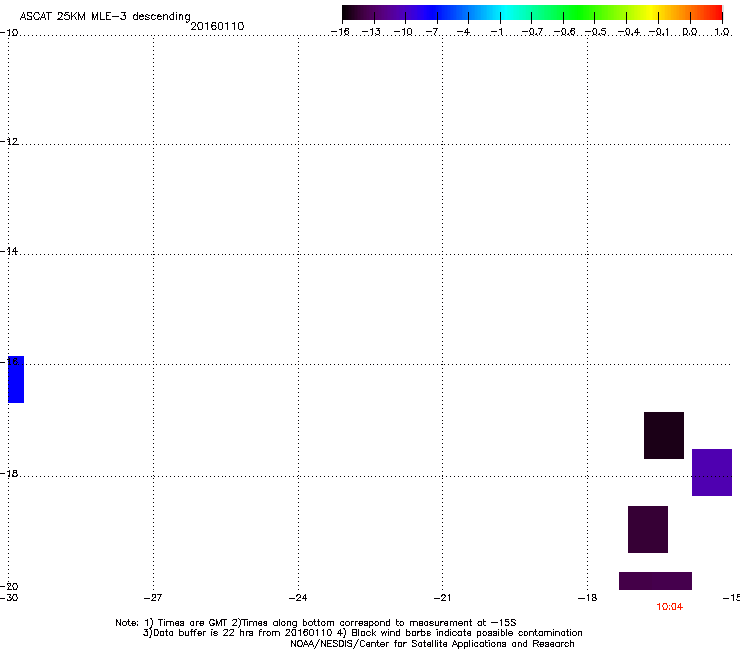
Task: Click the -13 colorbar tick label
Action: pyautogui.click(x=371, y=32)
